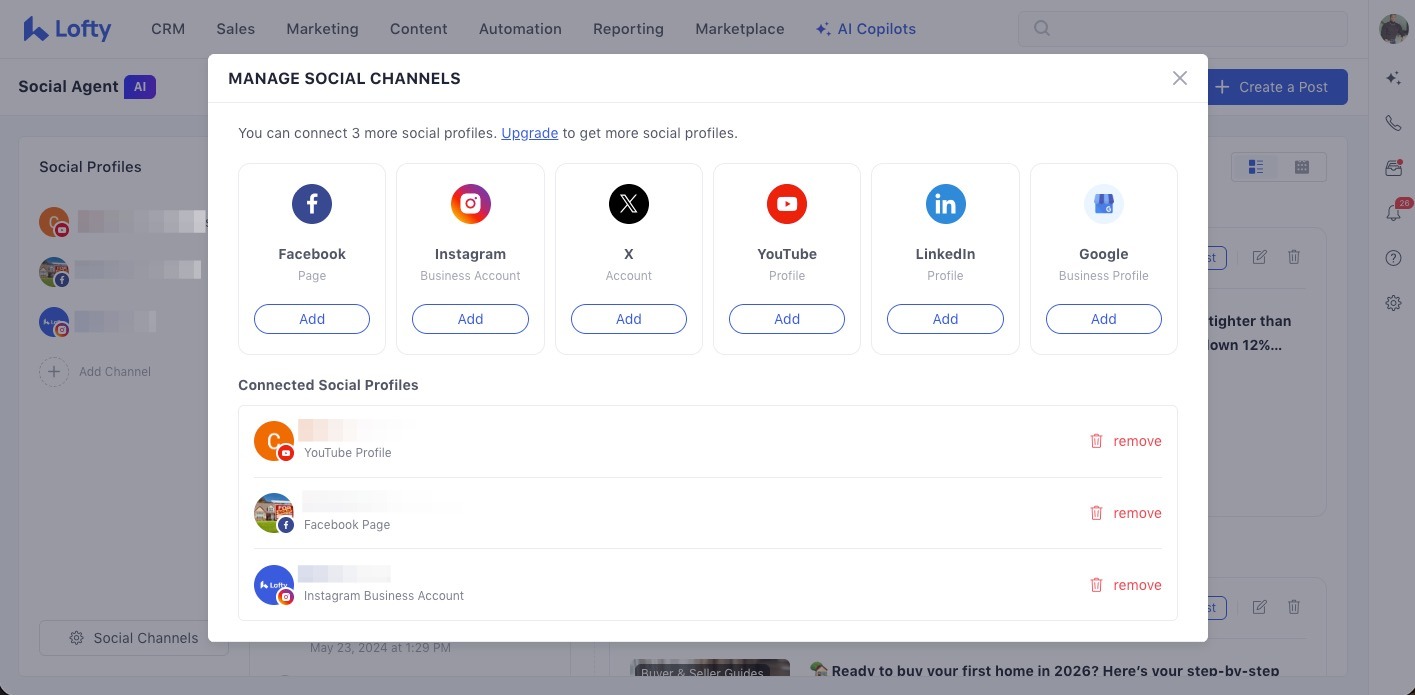Screen dimensions: 1415x695
Task: Click the Facebook logo icon
Action: click(x=312, y=204)
